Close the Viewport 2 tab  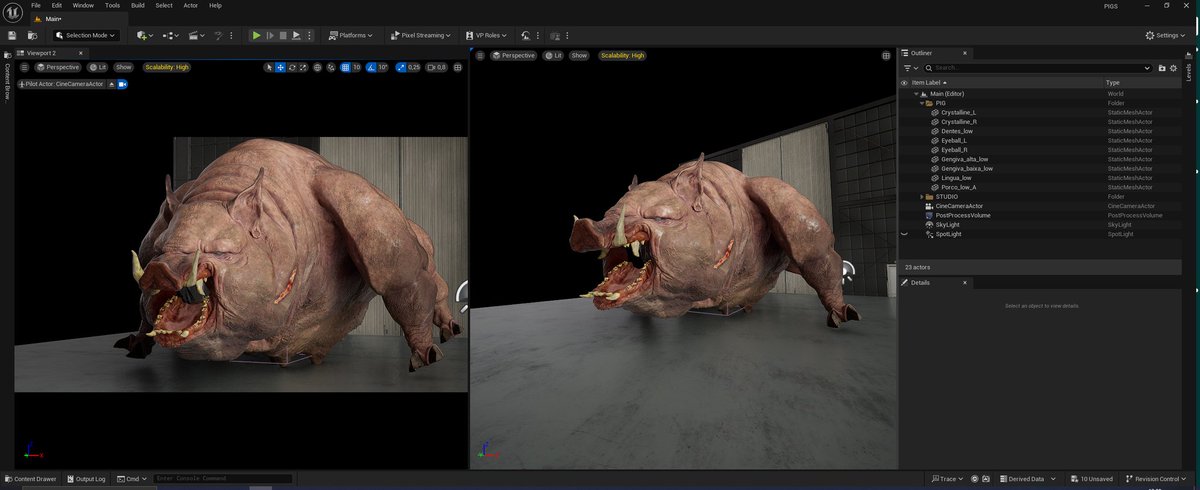81,53
